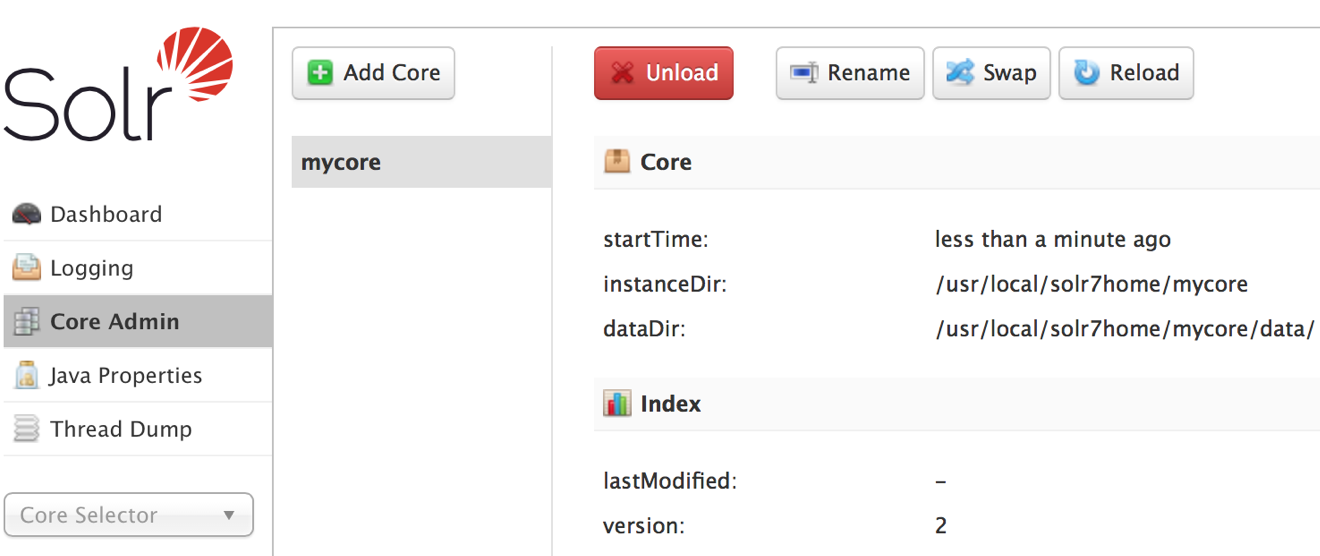Screen dimensions: 1320x556
Task: View the Thread Dump page
Action: pyautogui.click(x=138, y=429)
